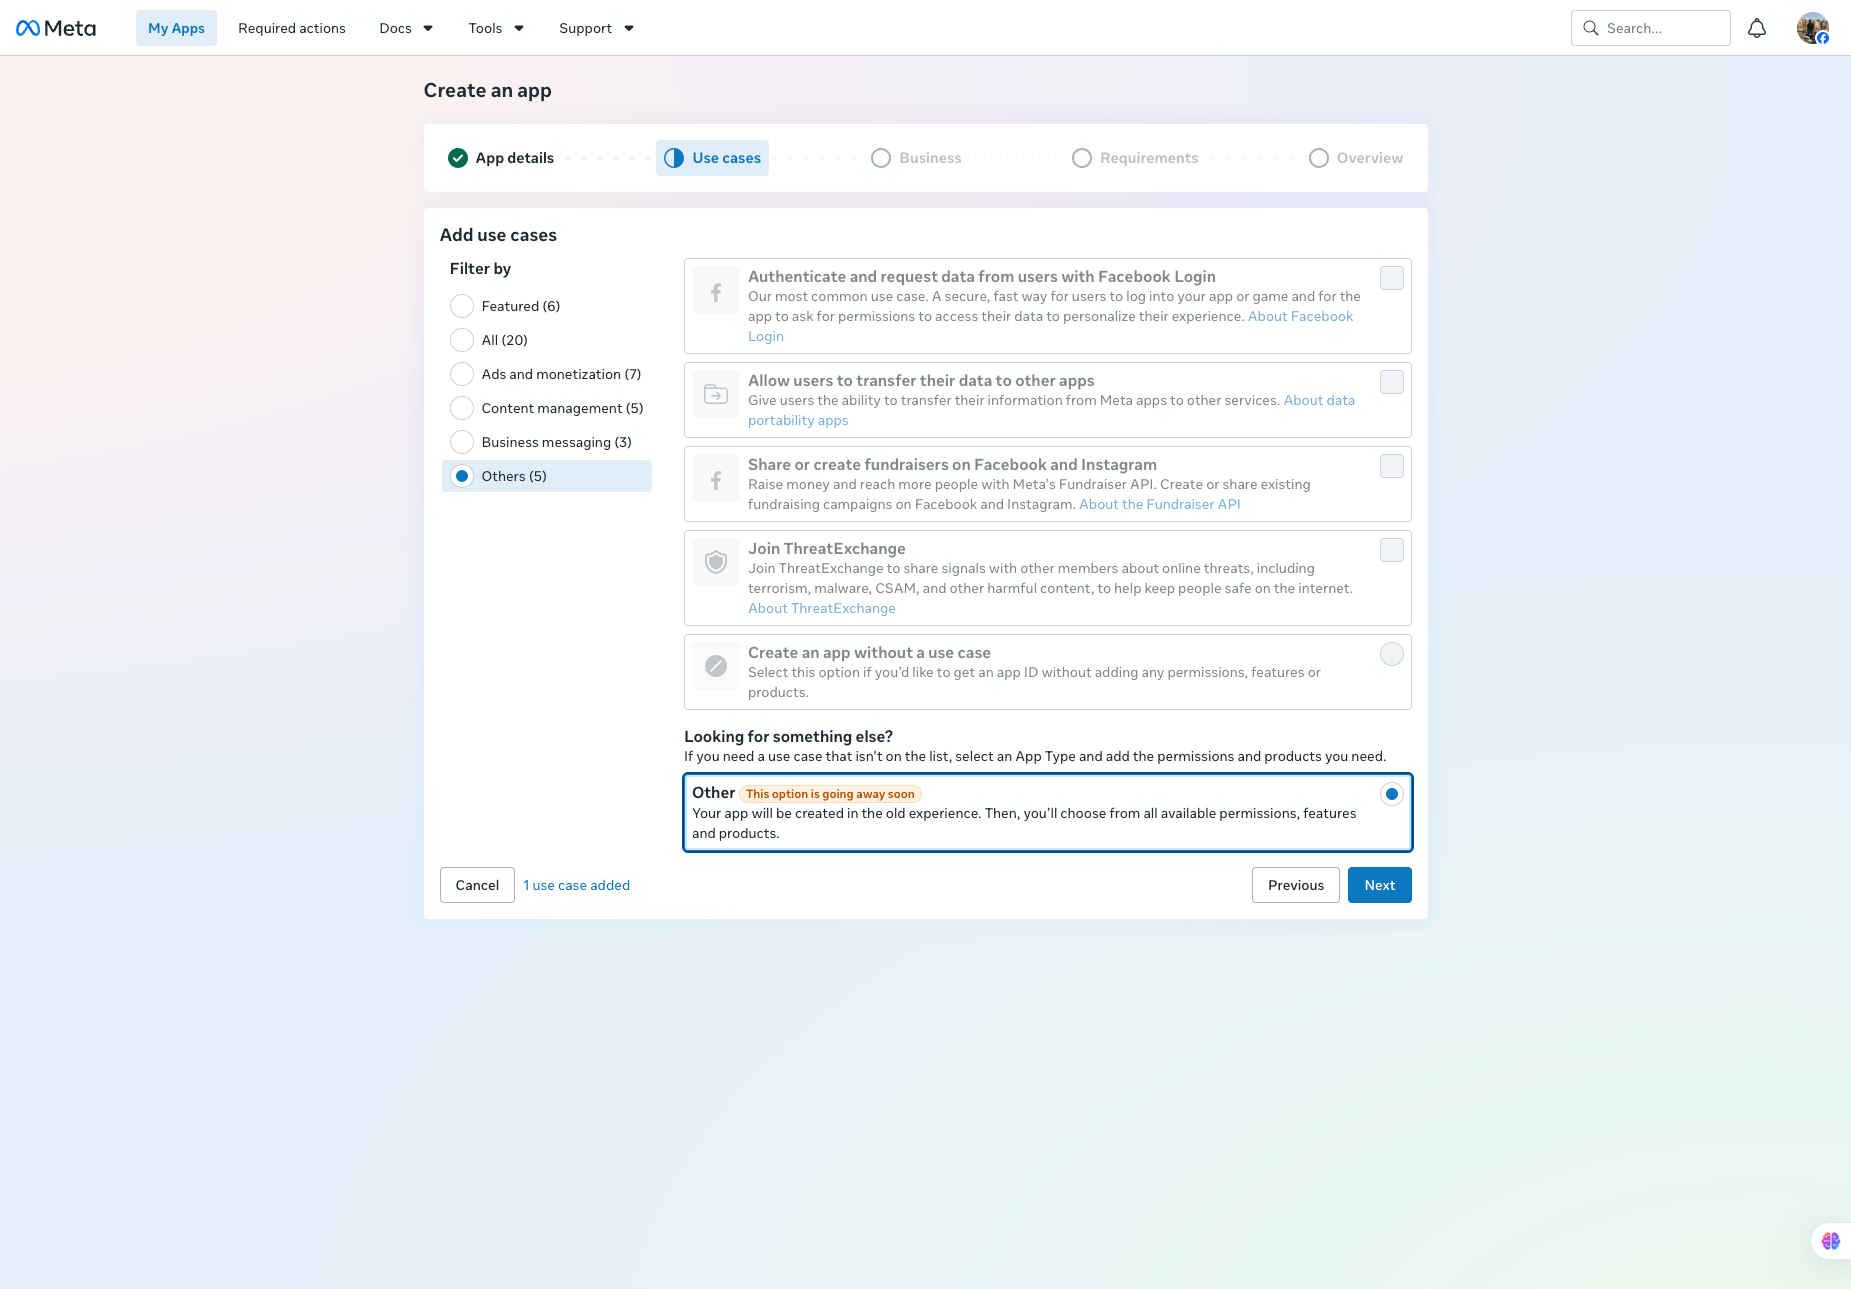Screen dimensions: 1851x1289
Task: Expand the Docs dropdown menu
Action: (x=406, y=28)
